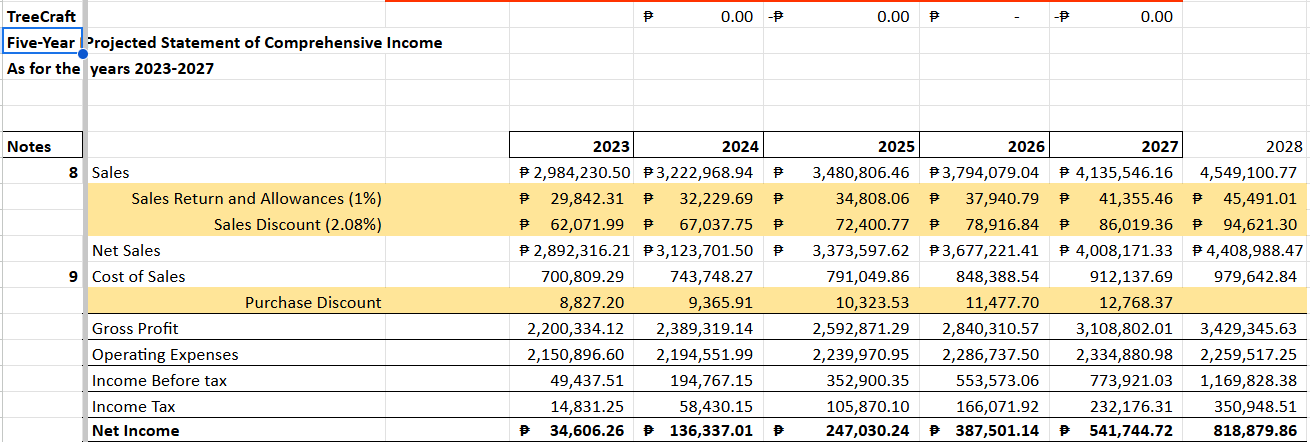Click operating expenses value 2,239,970.95
The image size is (1310, 442).
coord(842,355)
